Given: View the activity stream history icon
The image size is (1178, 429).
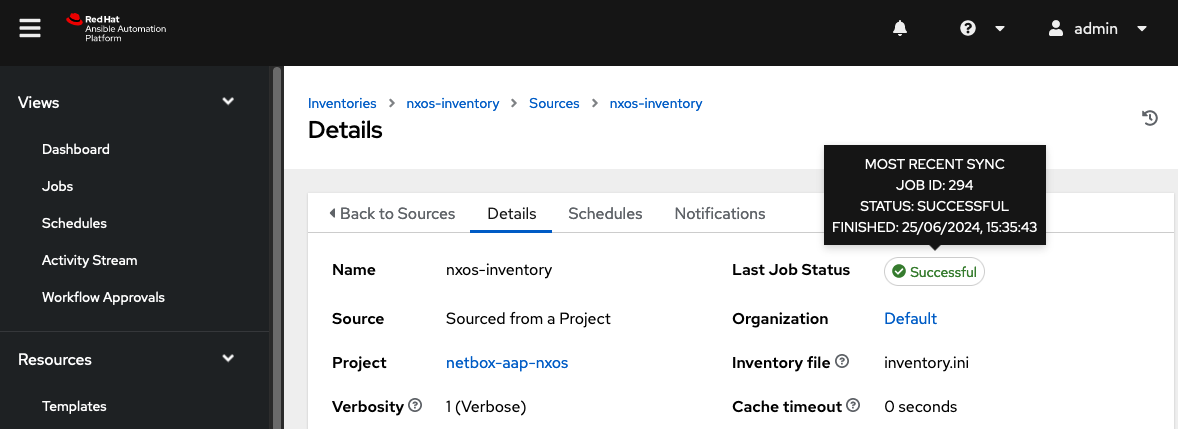Looking at the screenshot, I should pyautogui.click(x=1149, y=118).
